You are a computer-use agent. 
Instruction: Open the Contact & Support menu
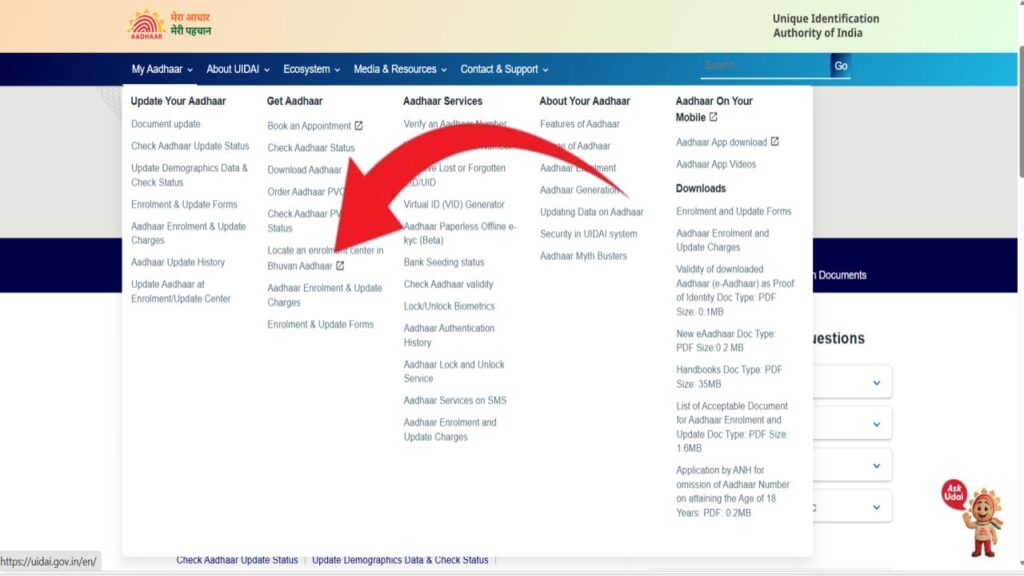coord(504,69)
